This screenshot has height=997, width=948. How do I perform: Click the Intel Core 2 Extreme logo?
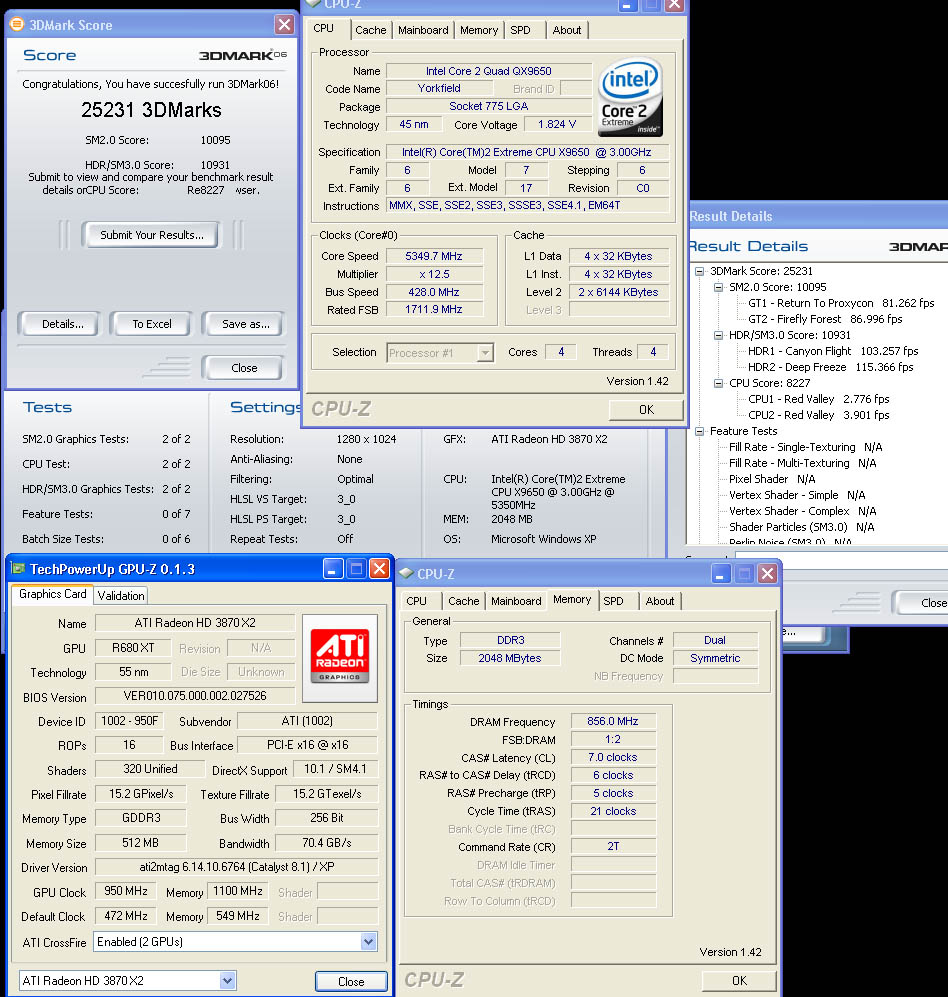(630, 97)
